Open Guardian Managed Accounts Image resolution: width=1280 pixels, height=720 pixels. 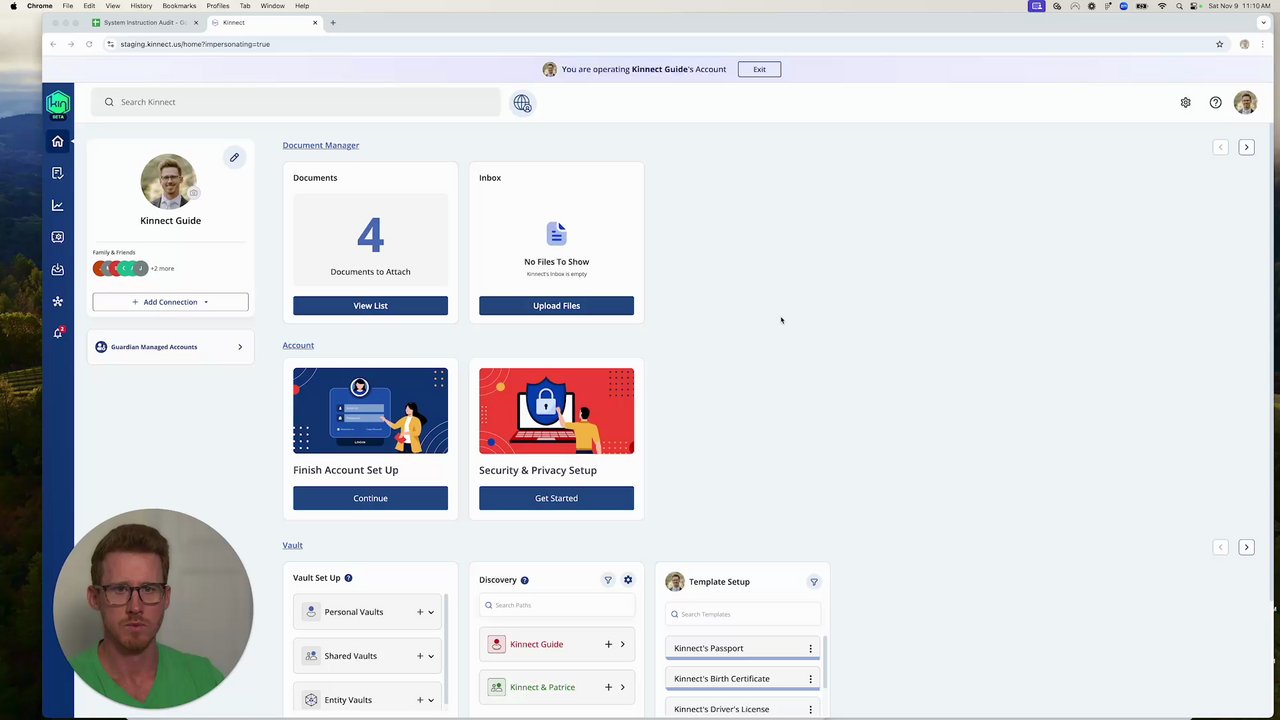[170, 347]
